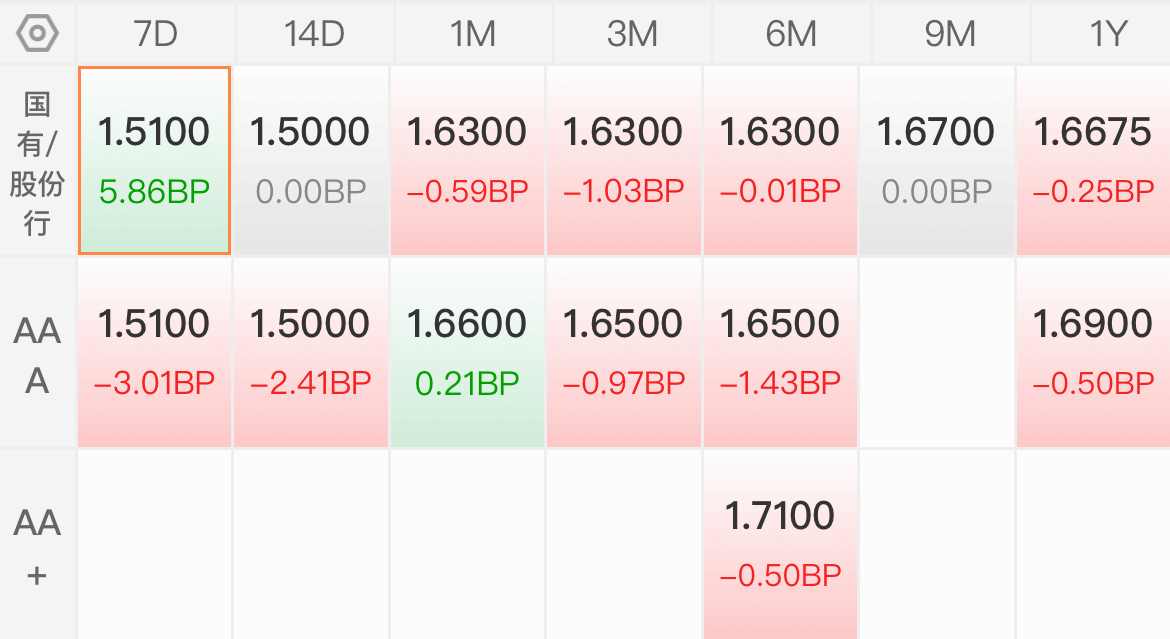Select the 6M column header
Screen dimensions: 1170x639
pyautogui.click(x=791, y=34)
